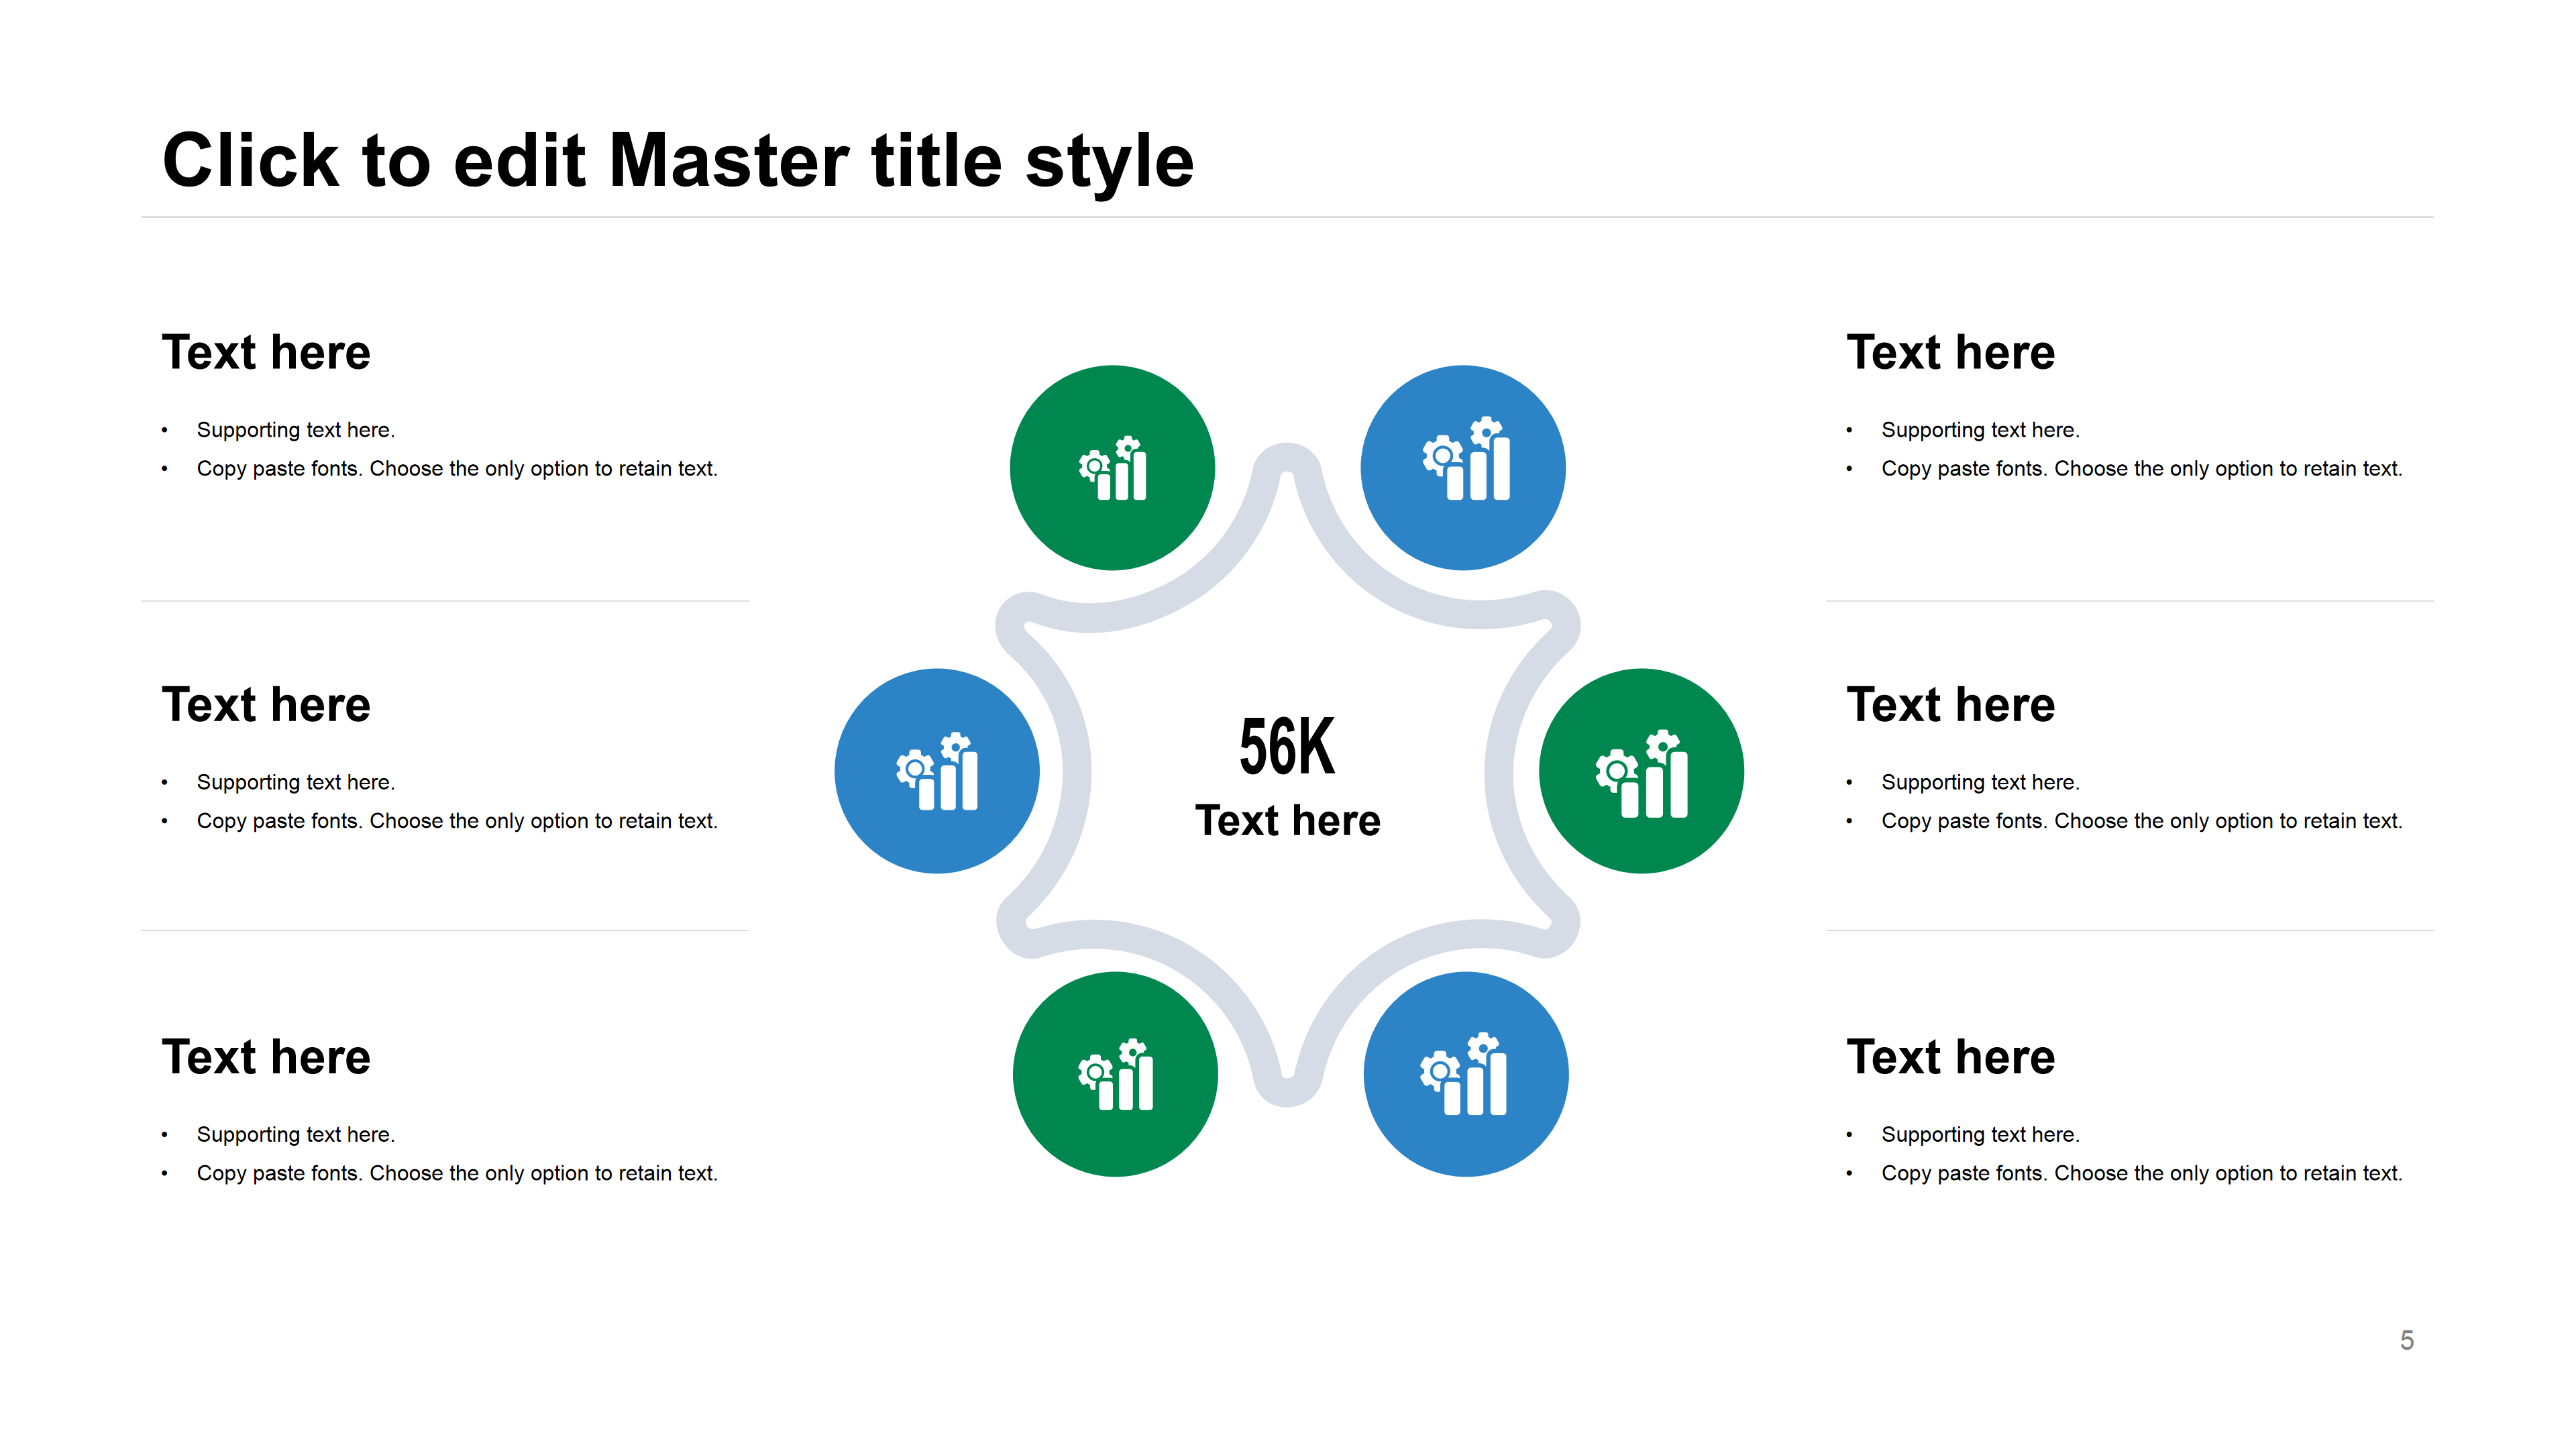Select the middle-left 'Text here' heading
The image size is (2576, 1449).
[x=266, y=705]
